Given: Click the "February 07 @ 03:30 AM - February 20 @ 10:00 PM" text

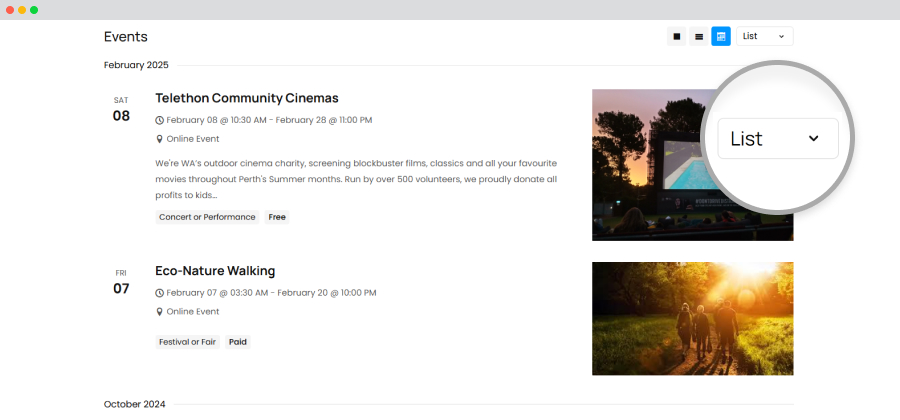Looking at the screenshot, I should [x=271, y=293].
